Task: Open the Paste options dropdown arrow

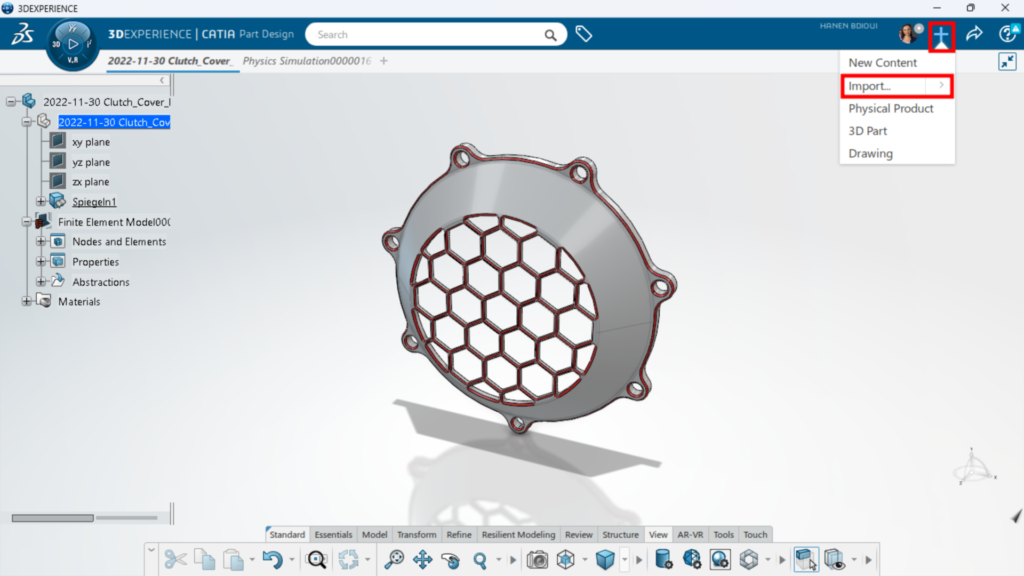Action: point(252,560)
